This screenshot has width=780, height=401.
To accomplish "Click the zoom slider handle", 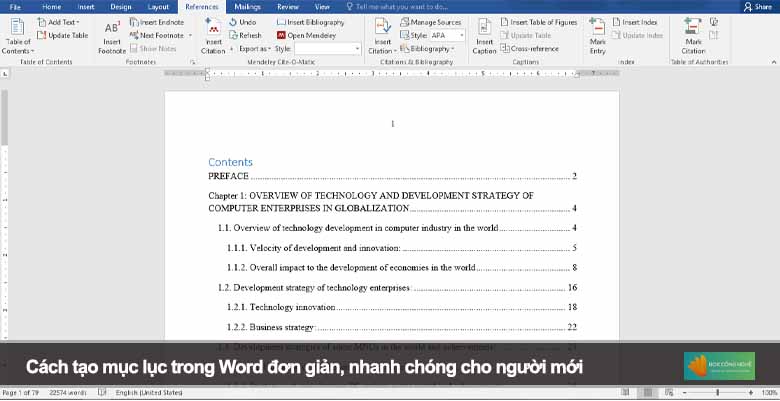I will coord(717,393).
